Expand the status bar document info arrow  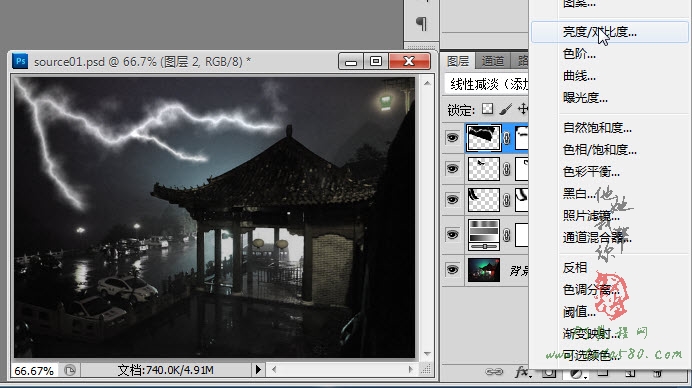[258, 369]
